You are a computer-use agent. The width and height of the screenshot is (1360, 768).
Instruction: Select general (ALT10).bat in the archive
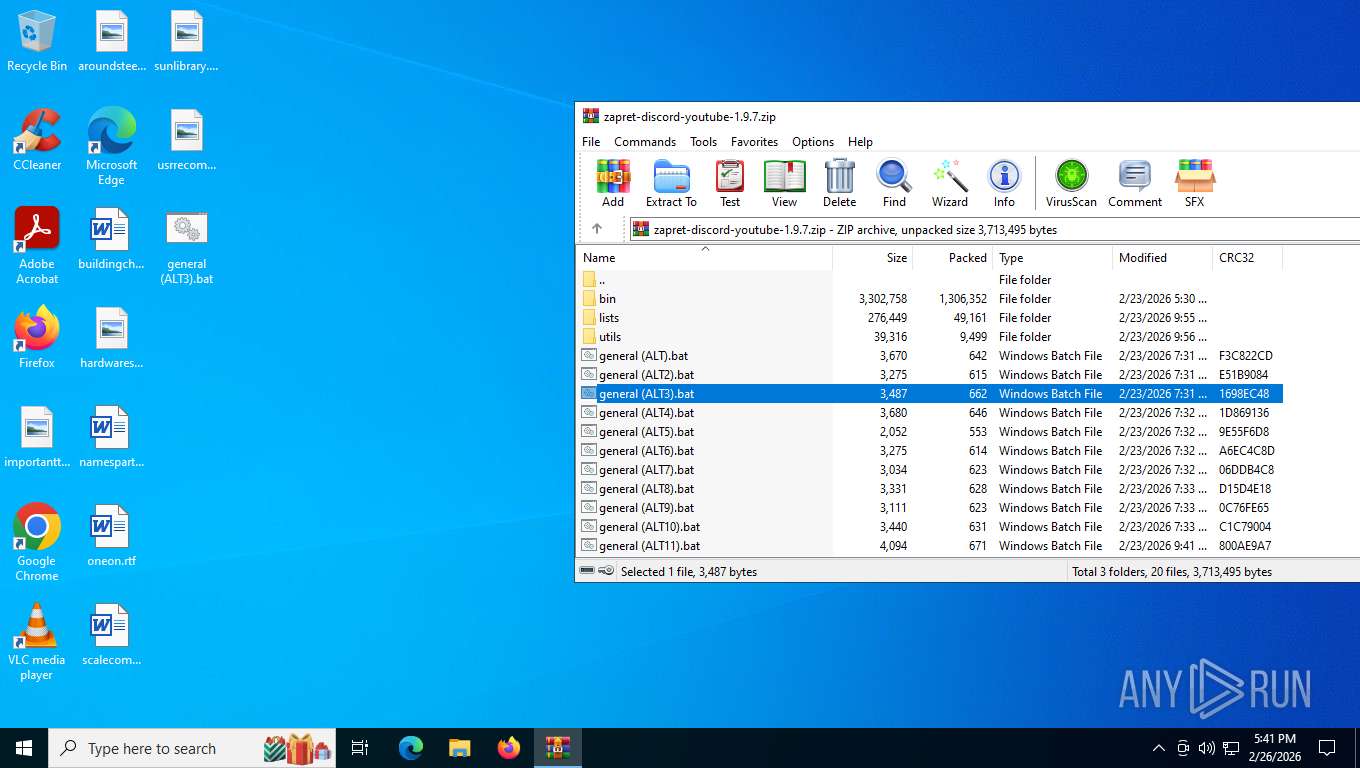pos(930,527)
